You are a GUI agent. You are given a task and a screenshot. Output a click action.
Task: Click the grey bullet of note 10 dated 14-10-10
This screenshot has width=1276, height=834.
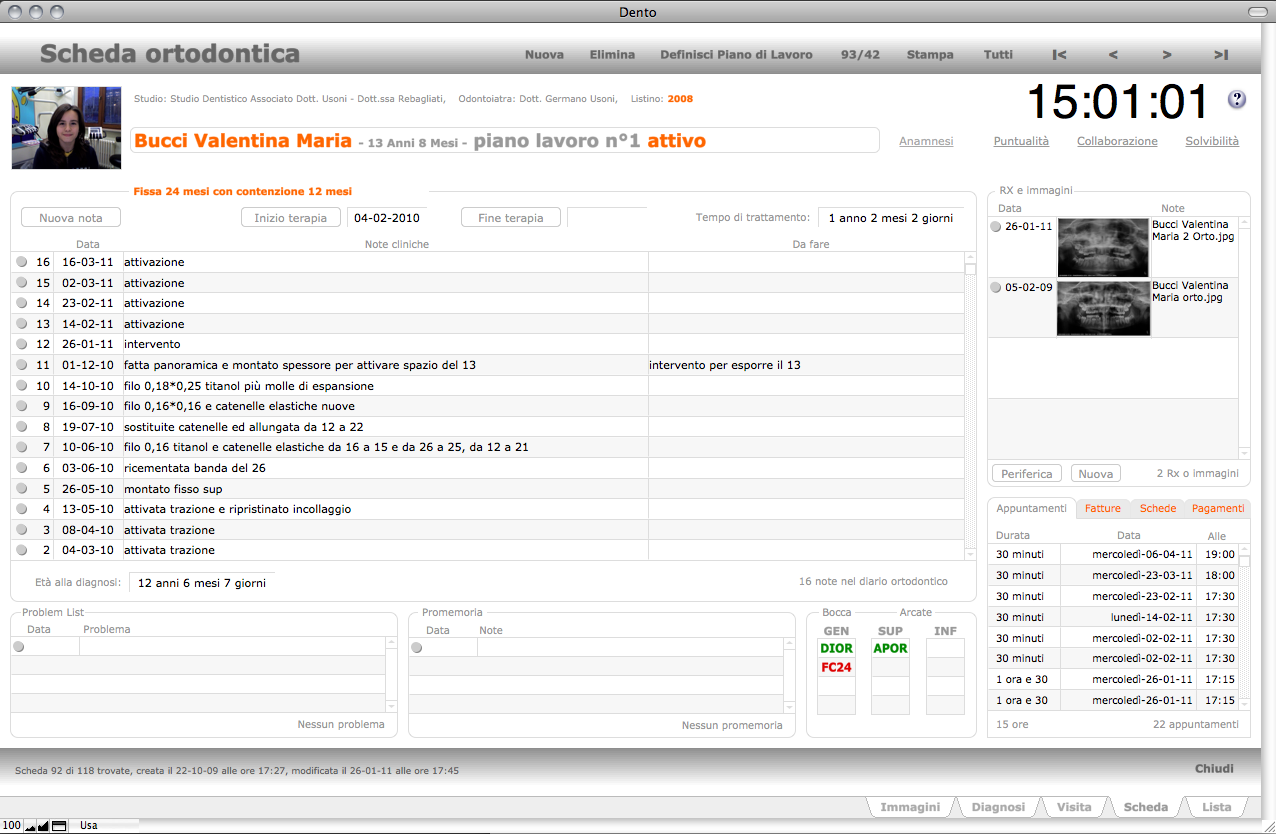click(22, 386)
